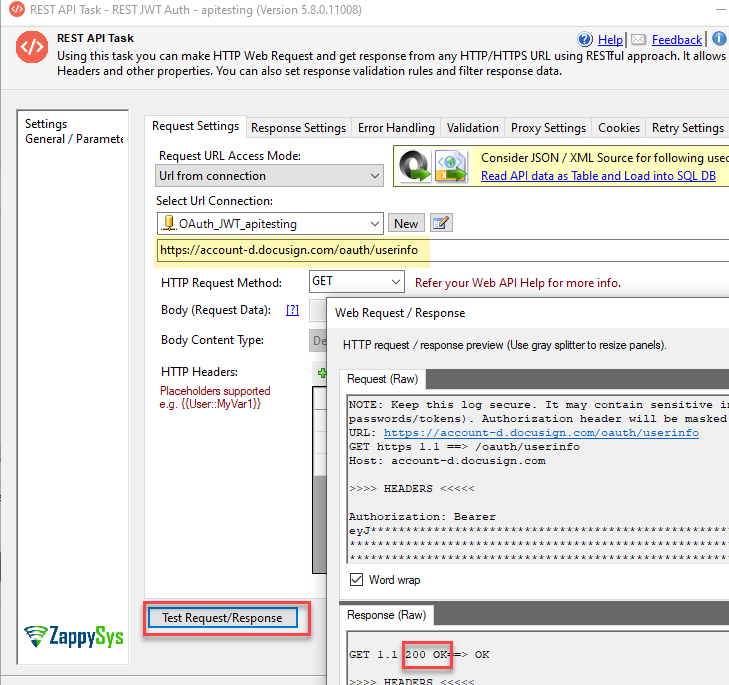The image size is (729, 685).
Task: Open the HTTP Request Method dropdown
Action: pos(357,281)
